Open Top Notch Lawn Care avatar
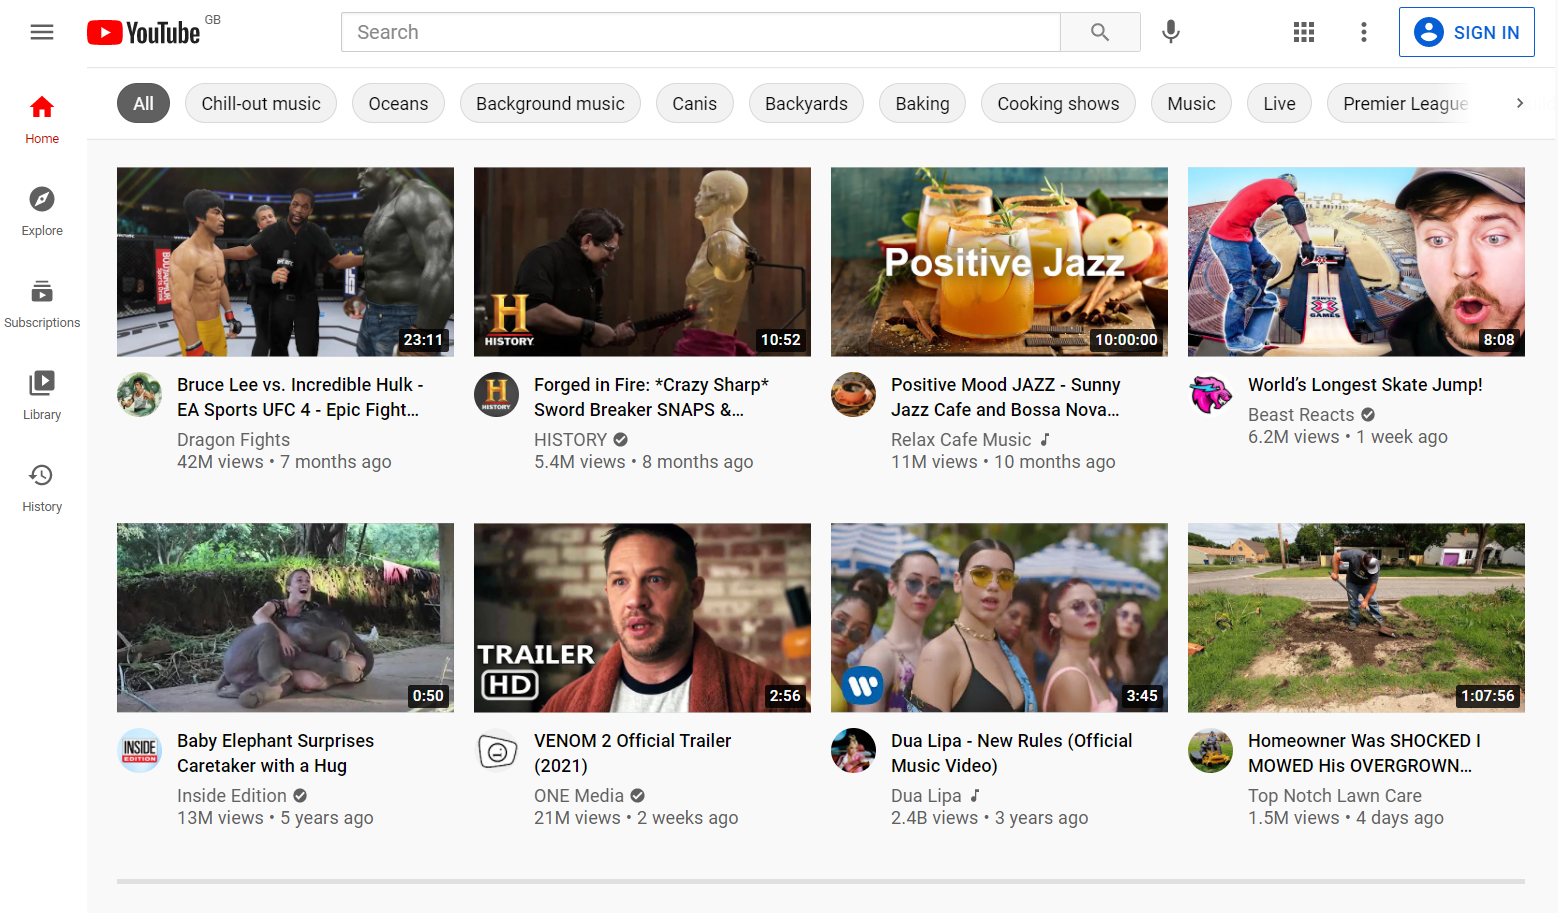The width and height of the screenshot is (1558, 913). [1210, 750]
